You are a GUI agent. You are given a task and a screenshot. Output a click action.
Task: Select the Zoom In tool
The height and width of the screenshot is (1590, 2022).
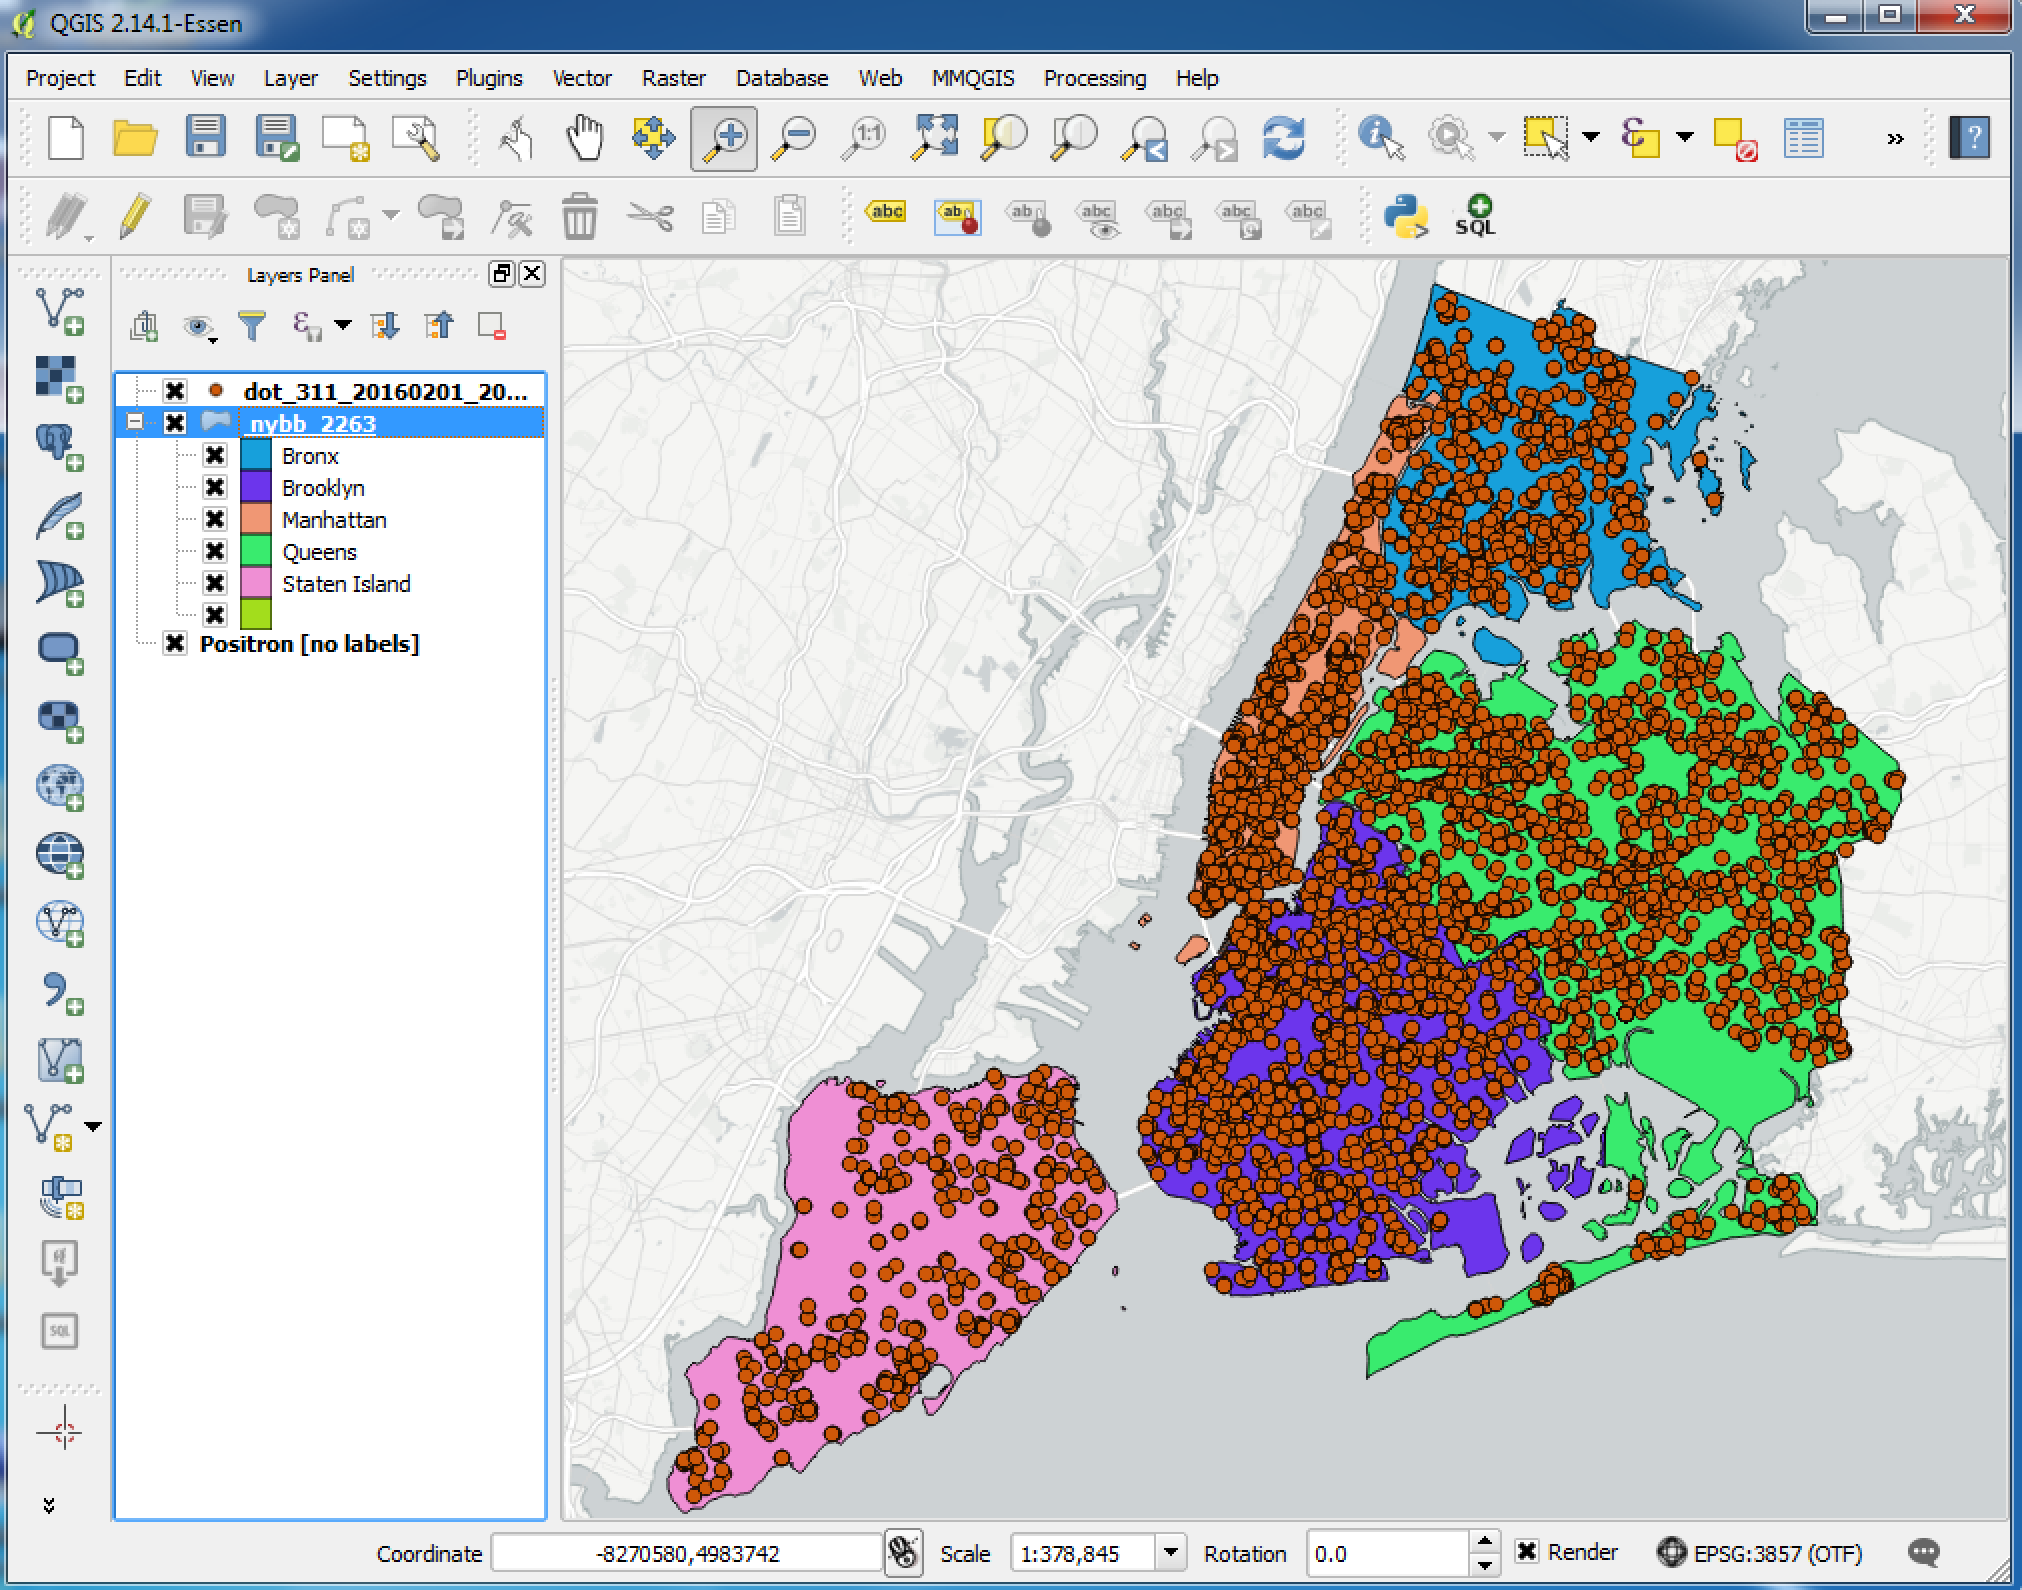click(723, 138)
